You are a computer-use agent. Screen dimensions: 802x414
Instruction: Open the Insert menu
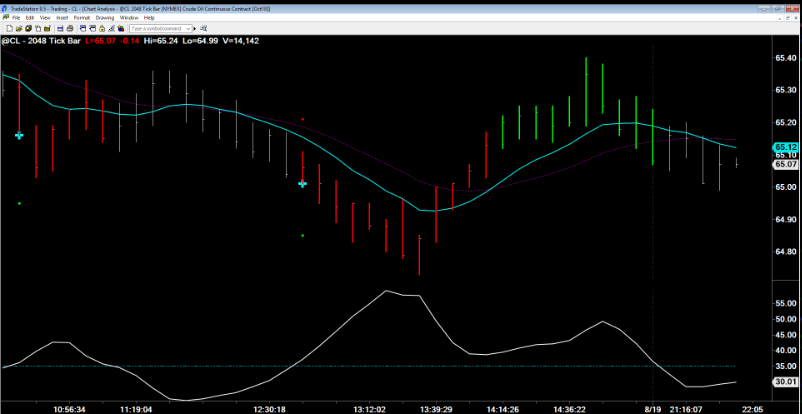62,17
